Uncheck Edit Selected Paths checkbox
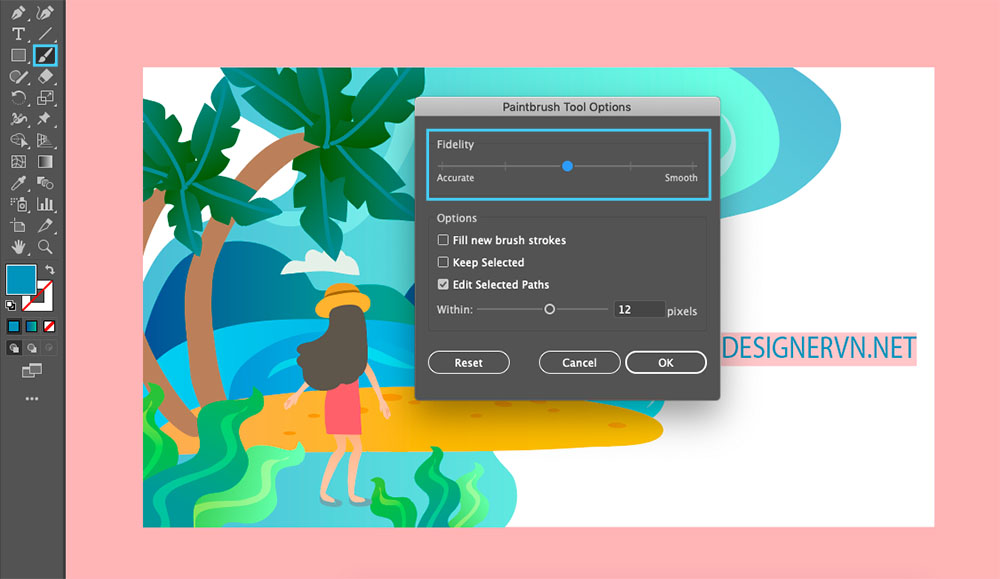The image size is (1000, 579). [x=443, y=285]
